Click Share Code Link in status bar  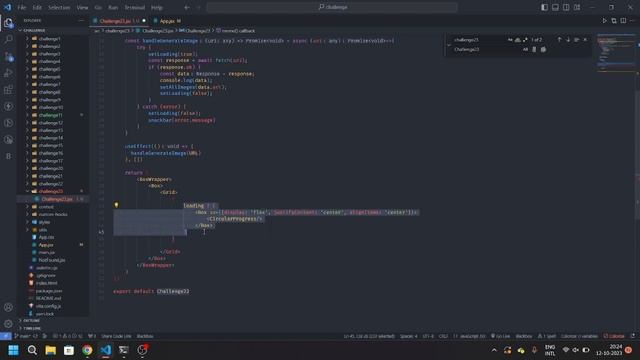(x=116, y=336)
